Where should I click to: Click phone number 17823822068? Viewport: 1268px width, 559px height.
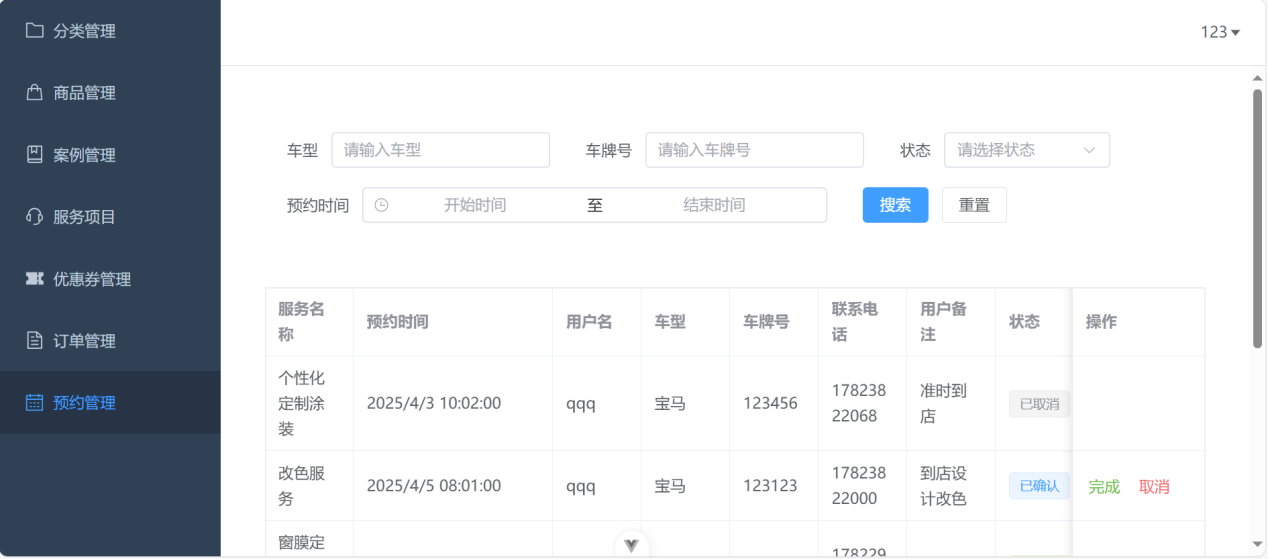click(858, 404)
